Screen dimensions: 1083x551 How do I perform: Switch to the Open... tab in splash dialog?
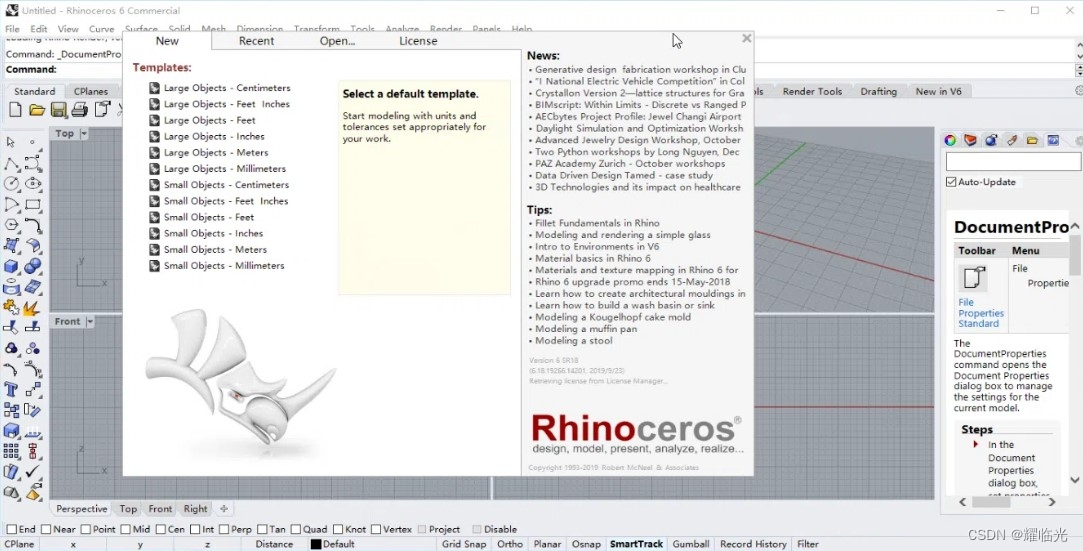[x=337, y=41]
